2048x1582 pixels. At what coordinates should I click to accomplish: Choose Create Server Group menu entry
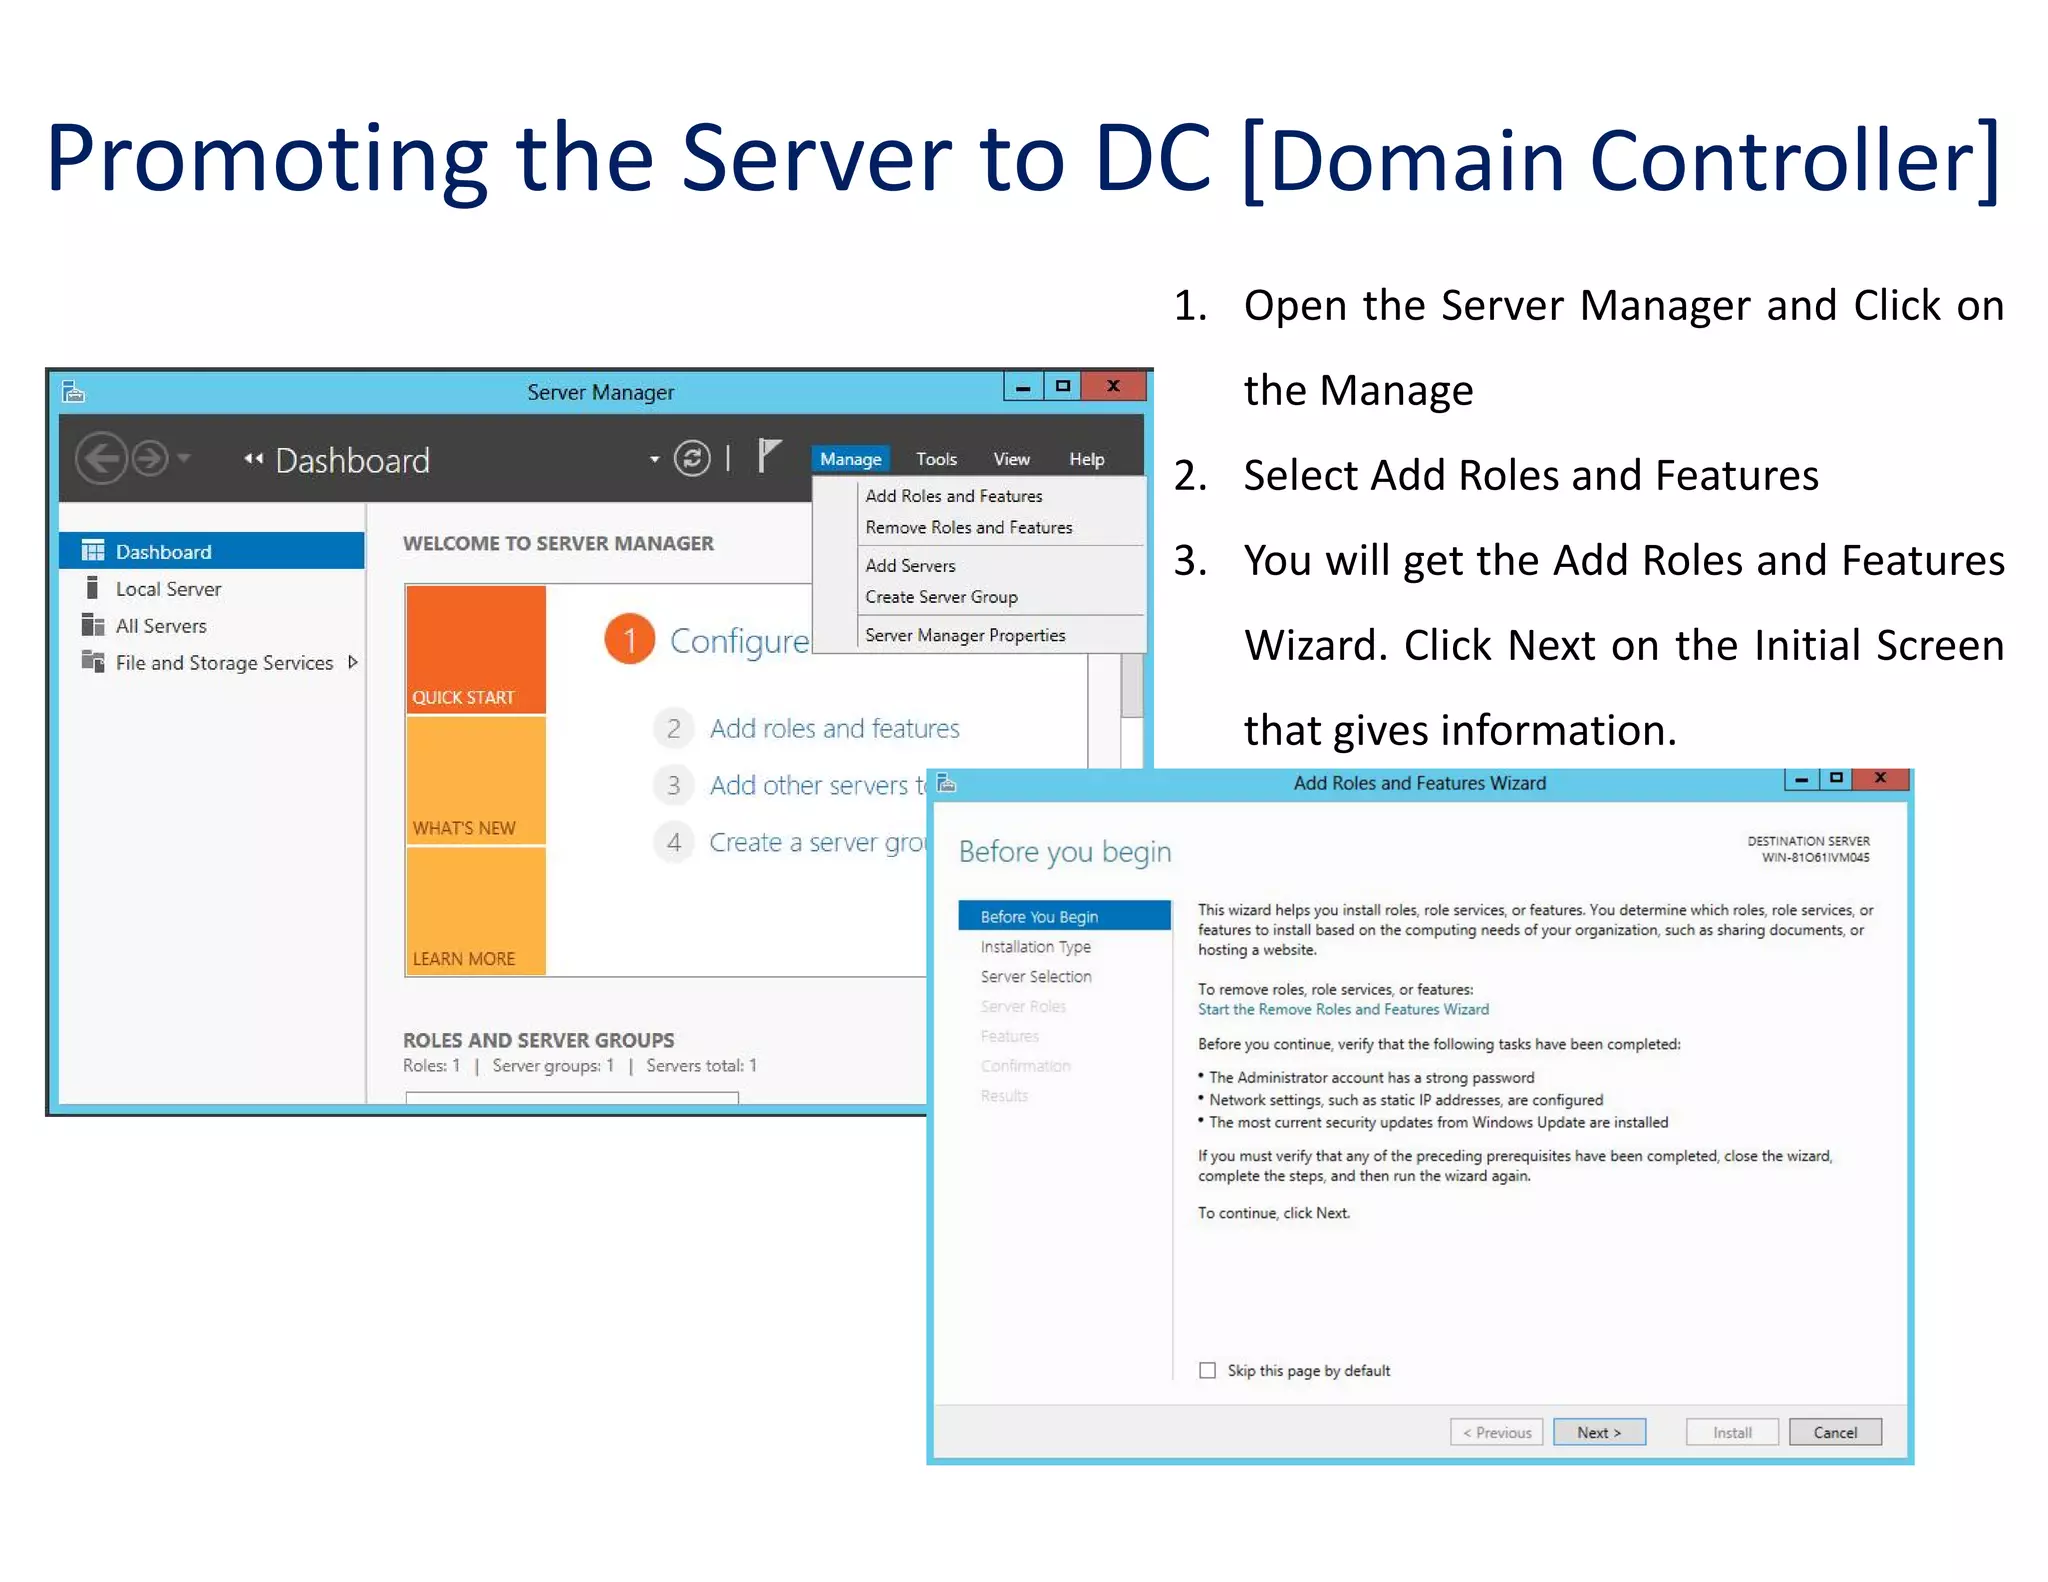point(941,596)
